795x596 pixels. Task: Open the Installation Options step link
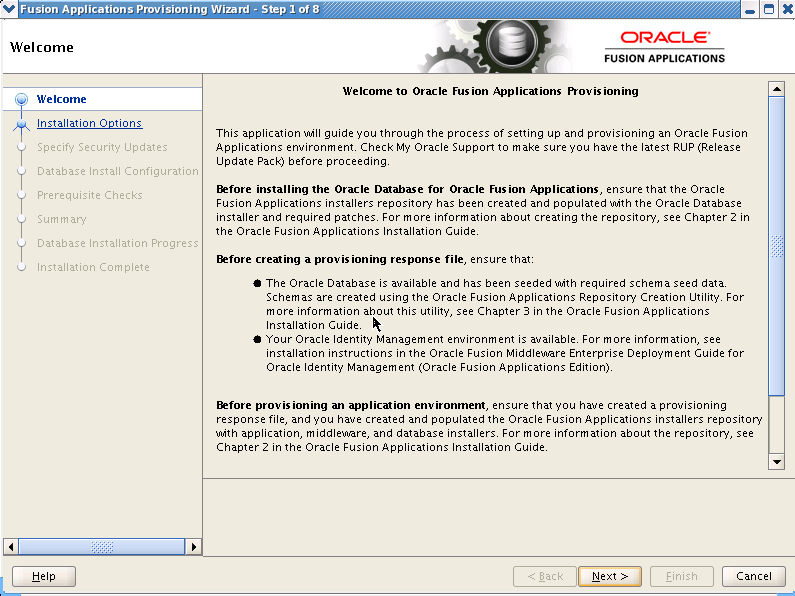pos(89,123)
